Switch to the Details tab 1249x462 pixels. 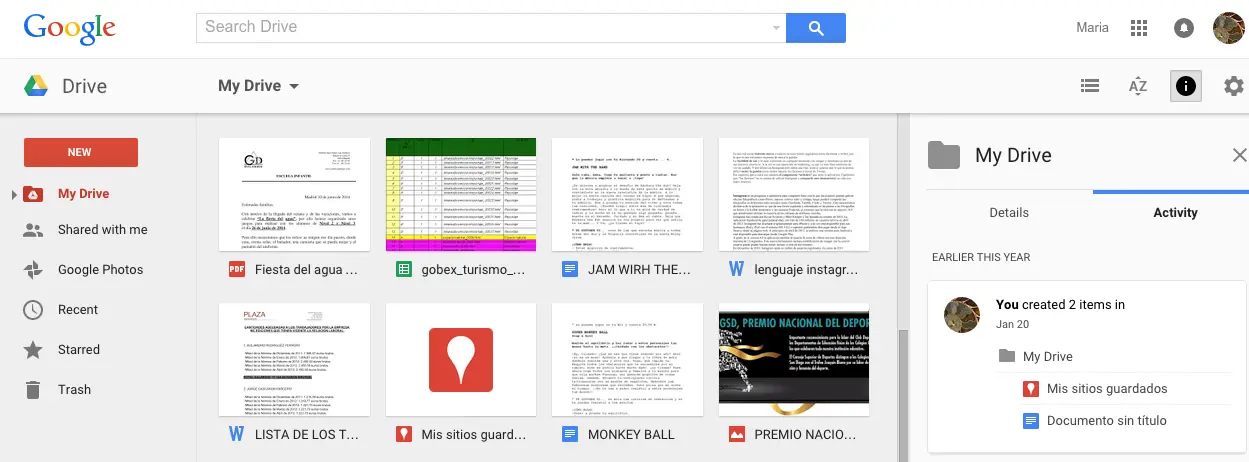[1009, 212]
